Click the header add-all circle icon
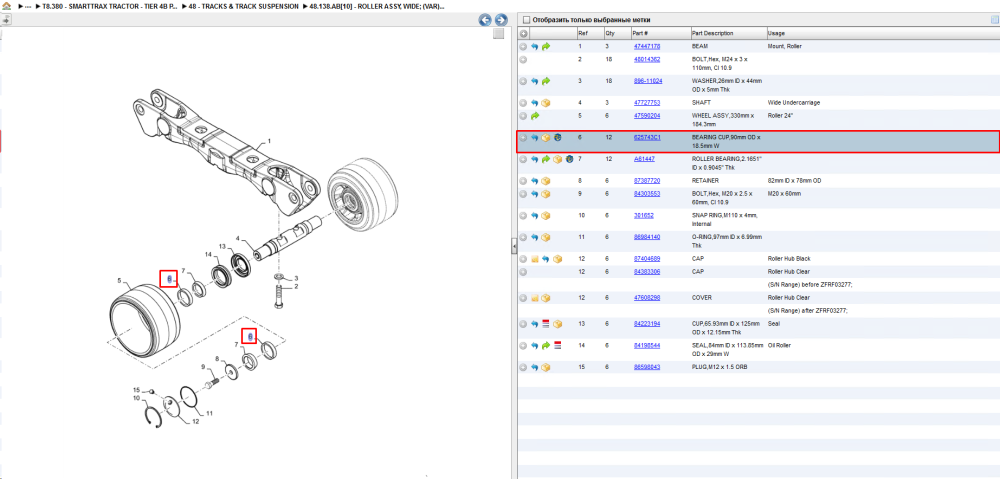The image size is (1000, 479). coord(523,33)
